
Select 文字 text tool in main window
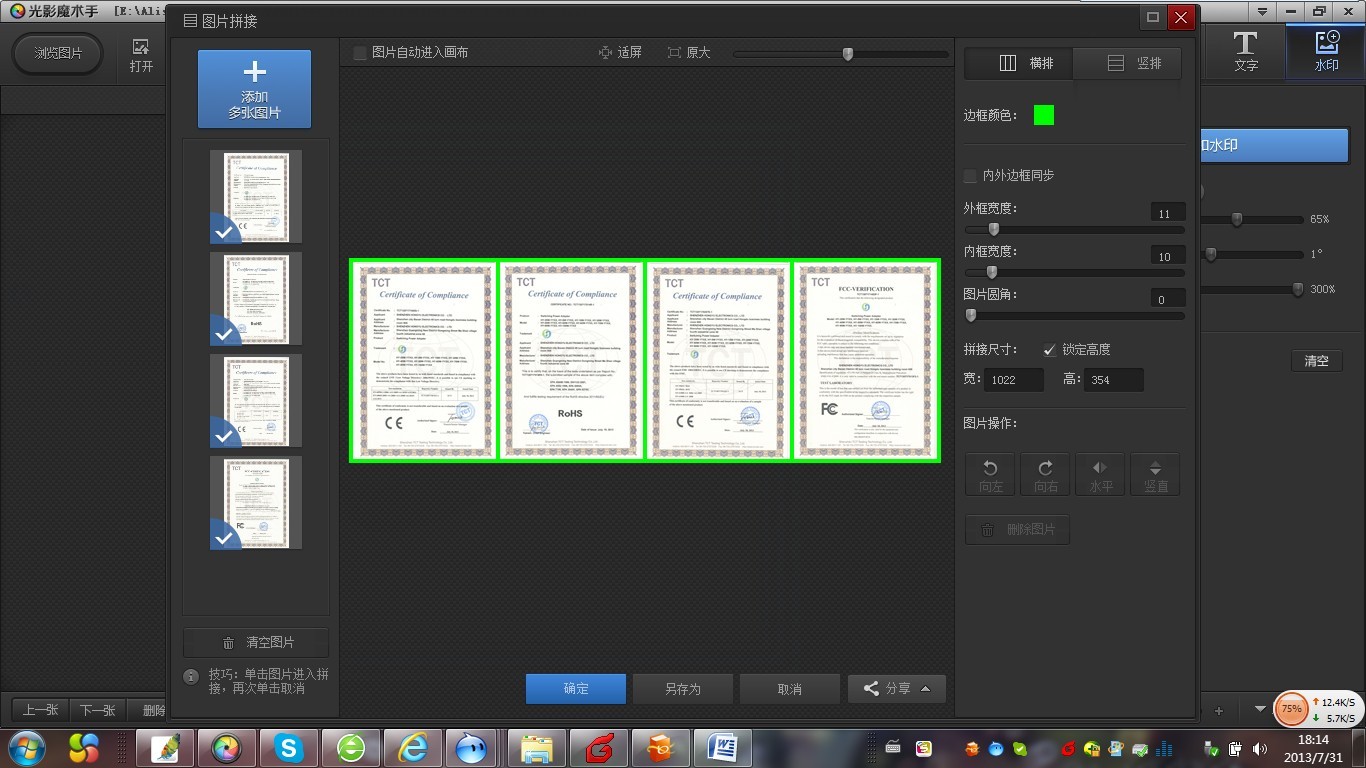1245,52
